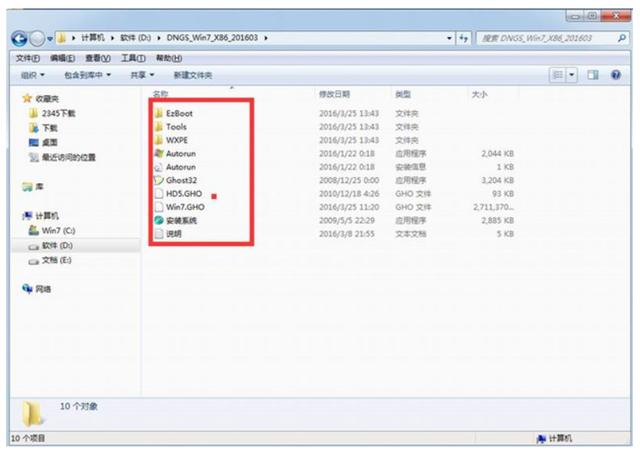Select the WXPE folder icon
Image resolution: width=640 pixels, height=452 pixels.
tap(159, 140)
